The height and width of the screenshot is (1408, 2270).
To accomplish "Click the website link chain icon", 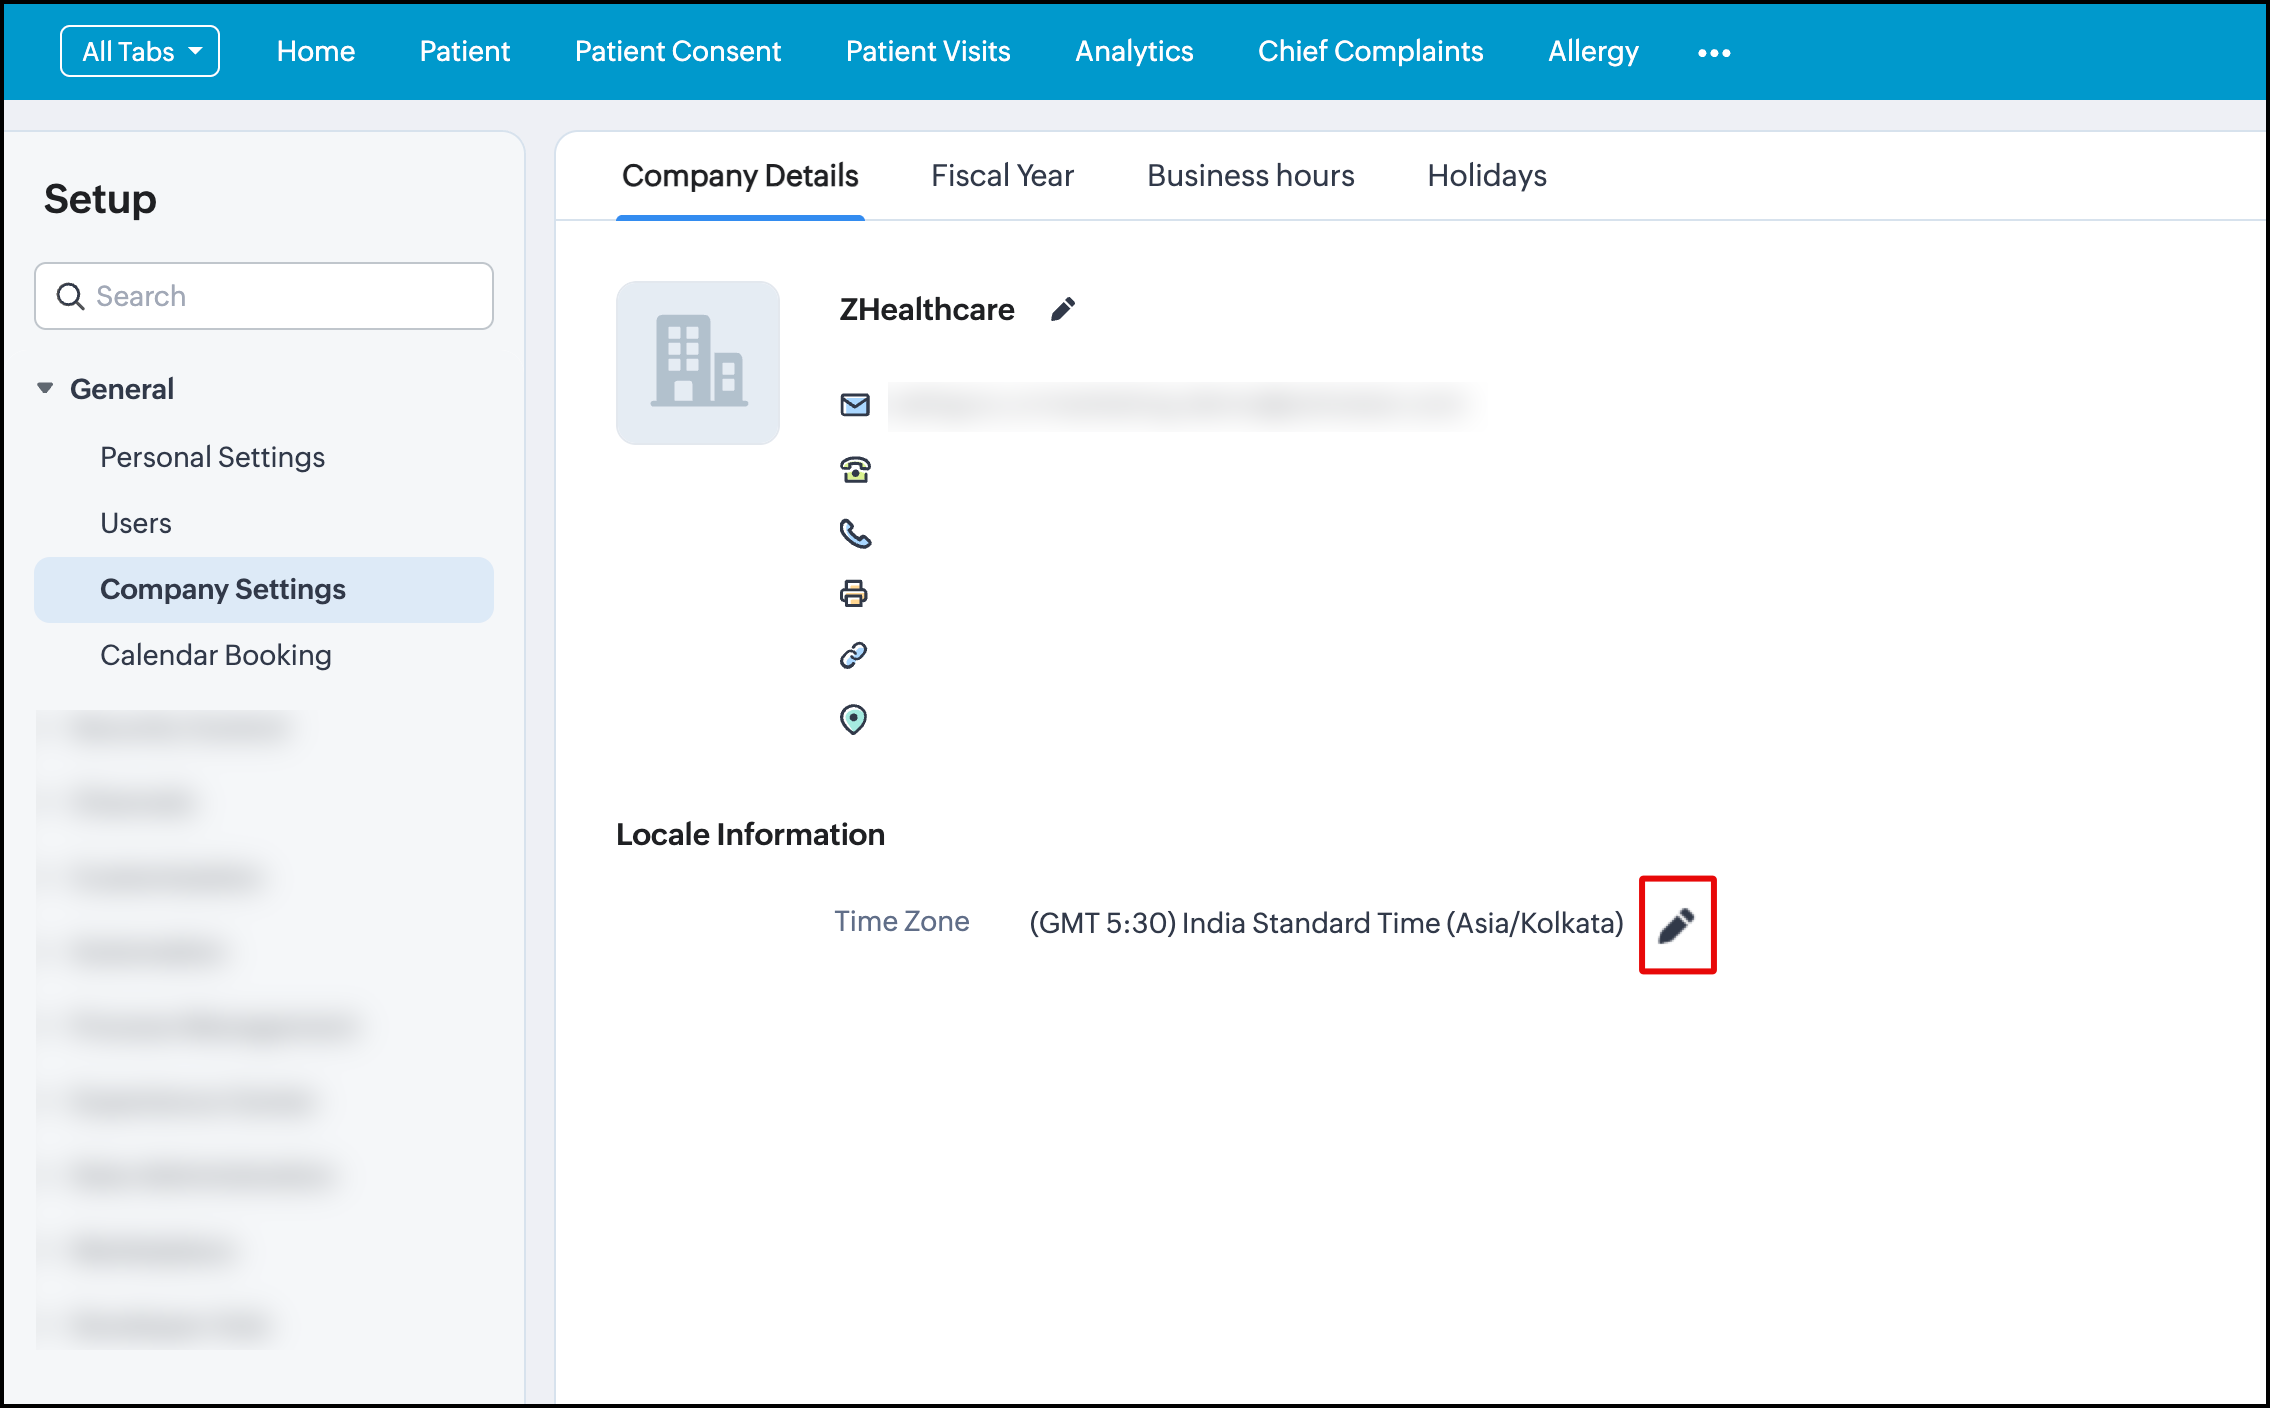I will tap(853, 656).
